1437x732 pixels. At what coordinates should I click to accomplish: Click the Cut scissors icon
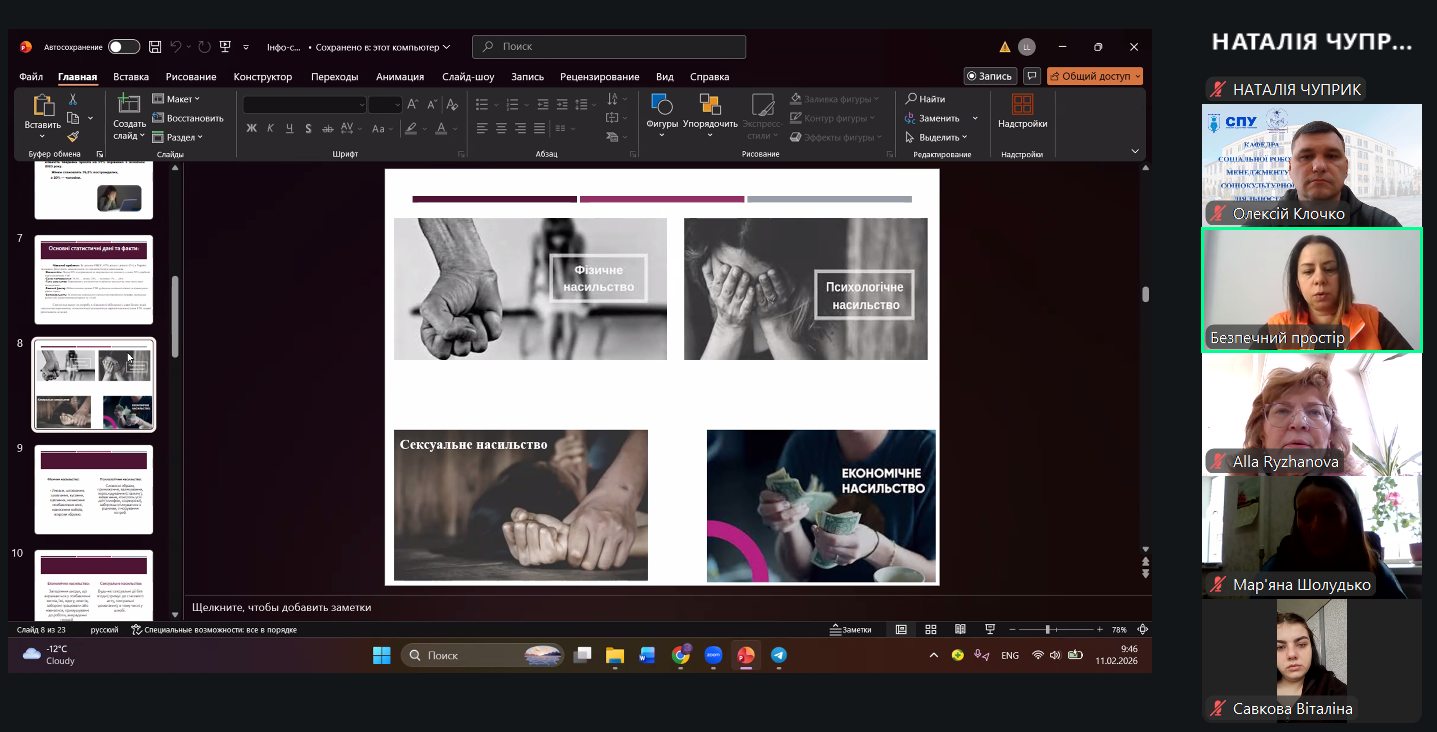coord(73,99)
